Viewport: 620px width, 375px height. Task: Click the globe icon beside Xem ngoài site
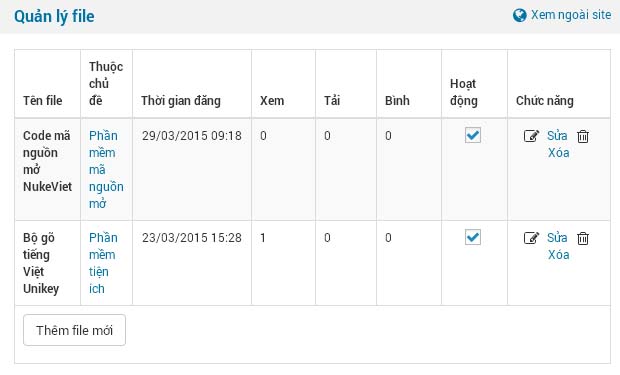pos(520,15)
